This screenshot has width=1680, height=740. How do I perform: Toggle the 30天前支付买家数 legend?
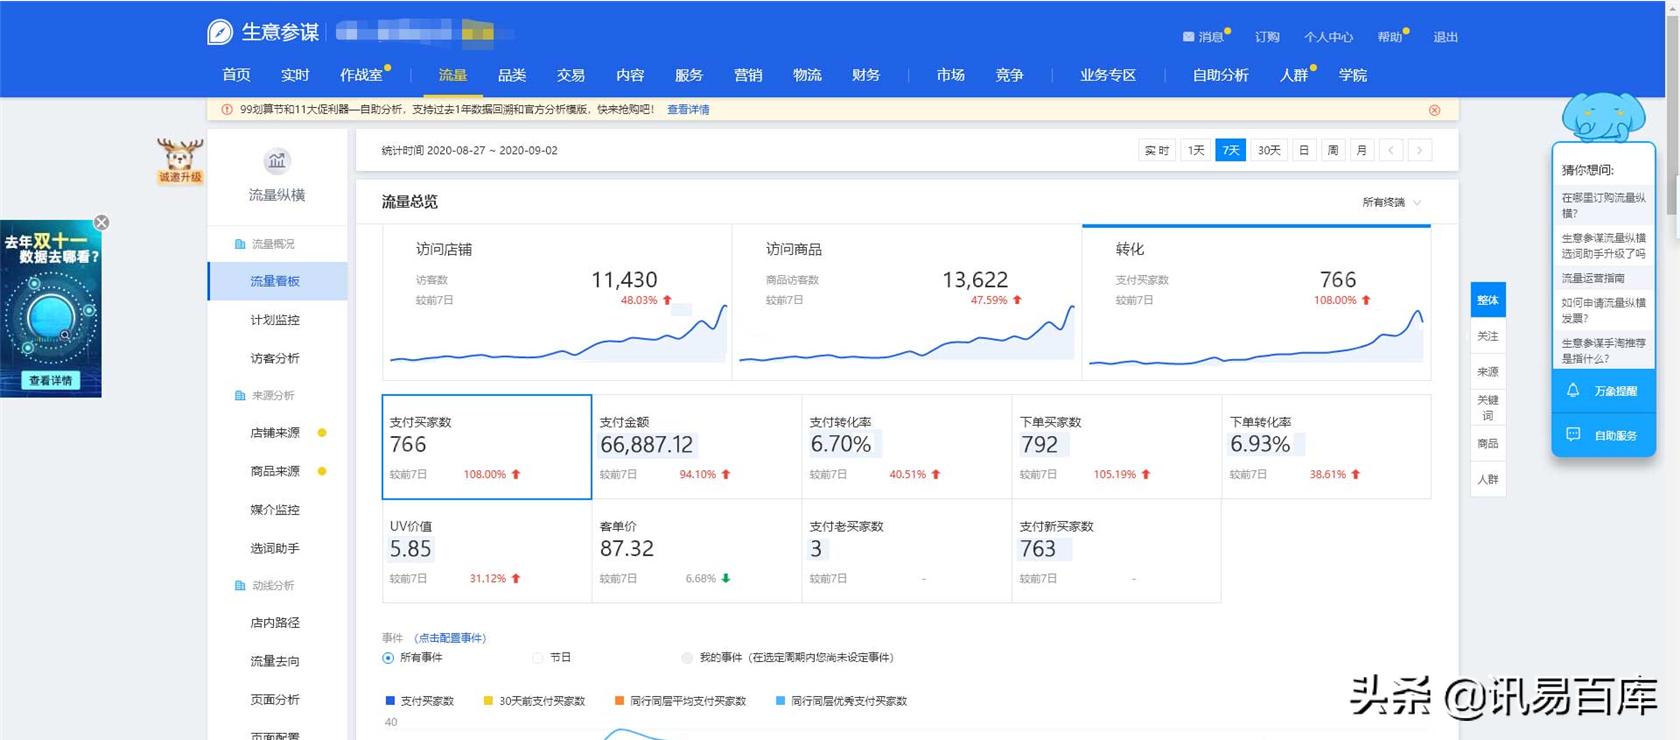click(x=534, y=701)
